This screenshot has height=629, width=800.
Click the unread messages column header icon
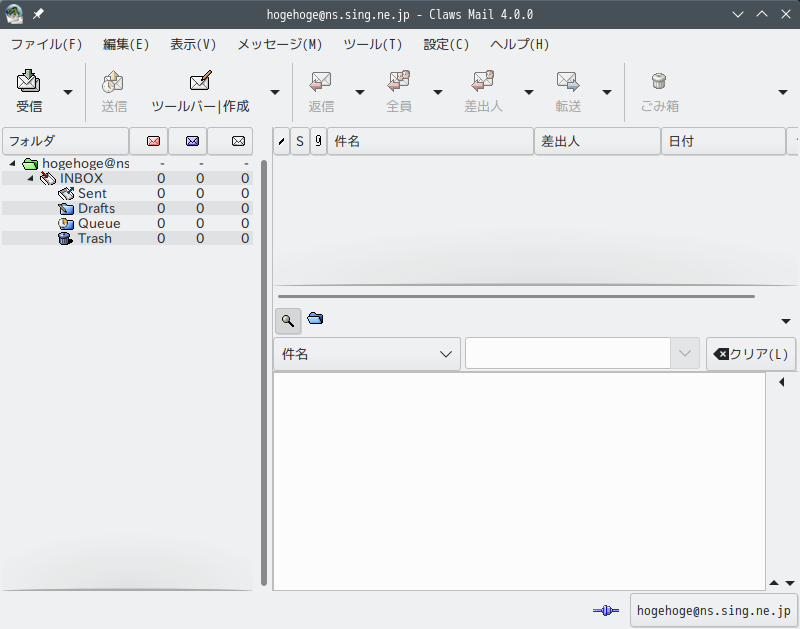(x=192, y=141)
